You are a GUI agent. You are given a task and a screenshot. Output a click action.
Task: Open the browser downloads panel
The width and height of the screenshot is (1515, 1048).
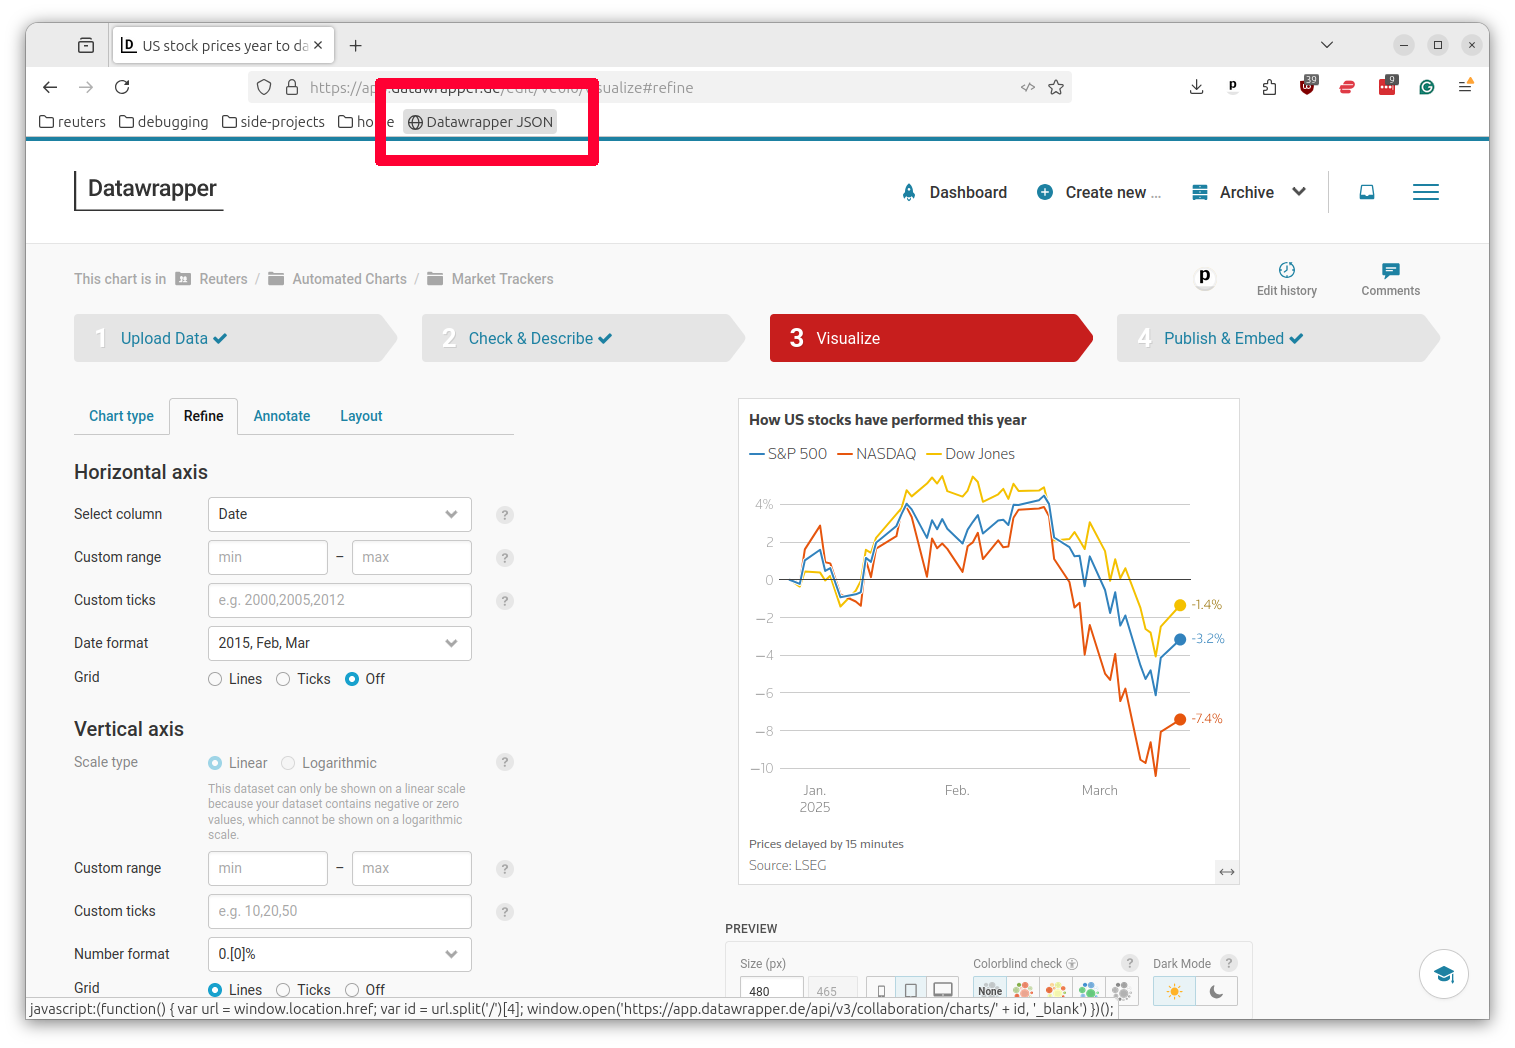click(x=1196, y=87)
